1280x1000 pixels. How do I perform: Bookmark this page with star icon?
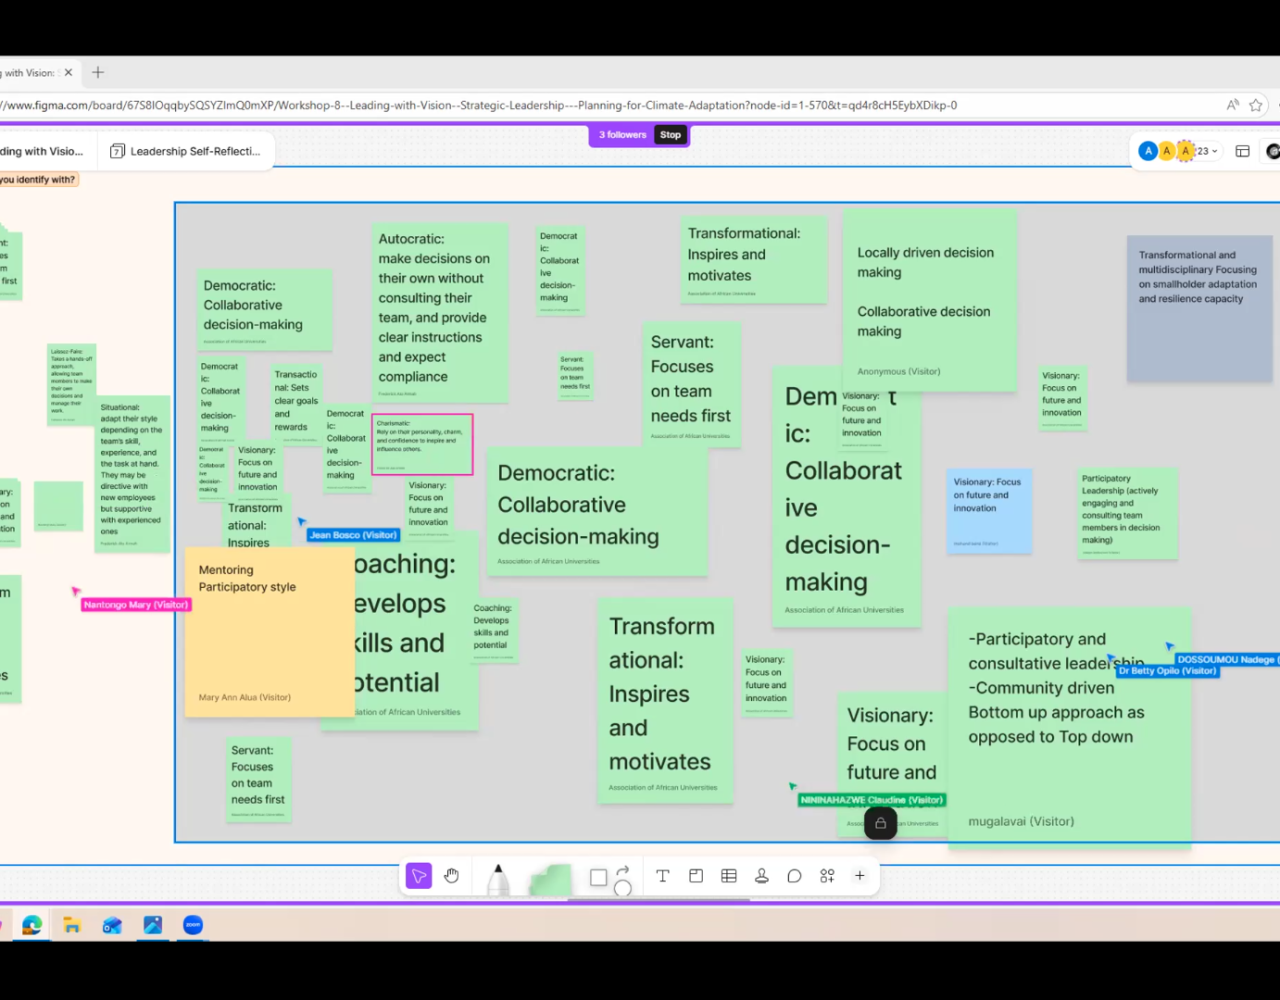pyautogui.click(x=1256, y=105)
